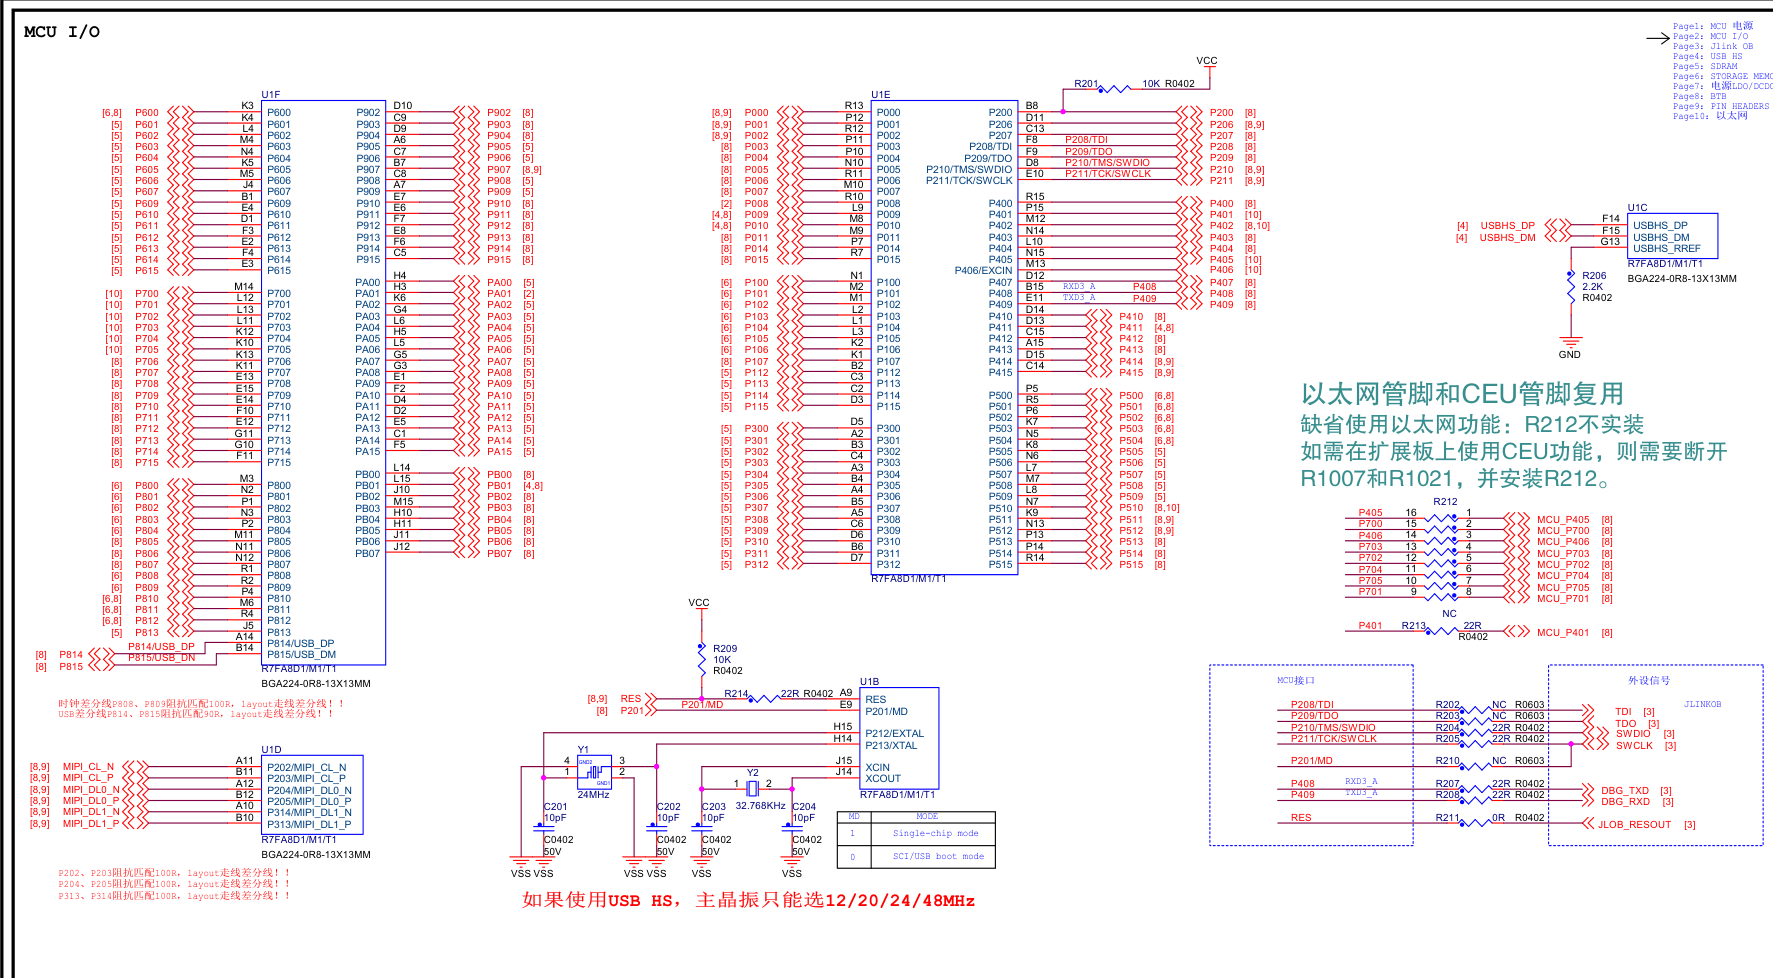Select the U1E component designator

tap(880, 95)
